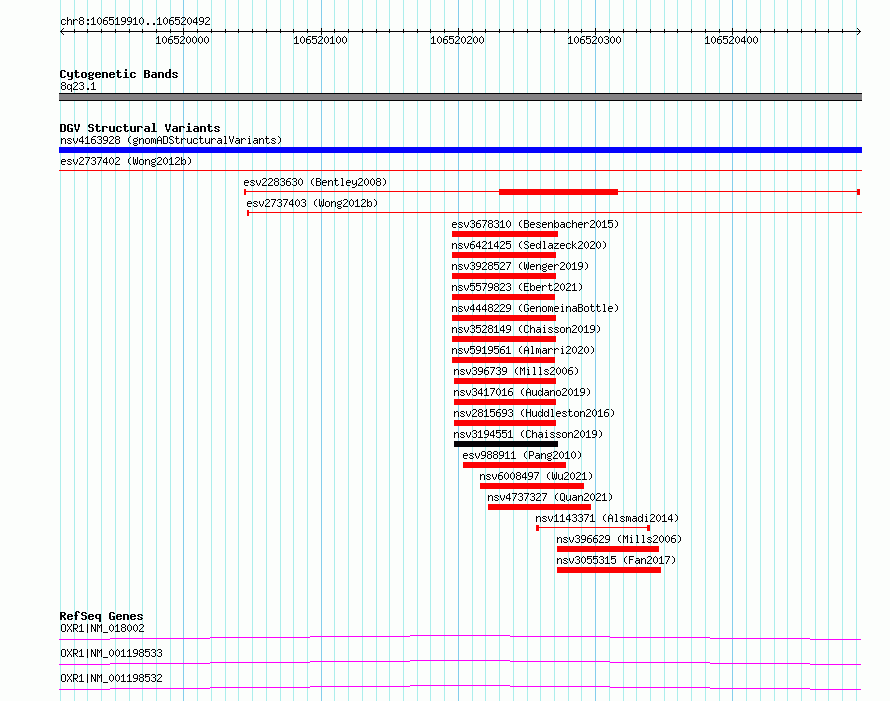
Task: Click nsv3194551 (Chaisson2019) label
Action: [528, 434]
